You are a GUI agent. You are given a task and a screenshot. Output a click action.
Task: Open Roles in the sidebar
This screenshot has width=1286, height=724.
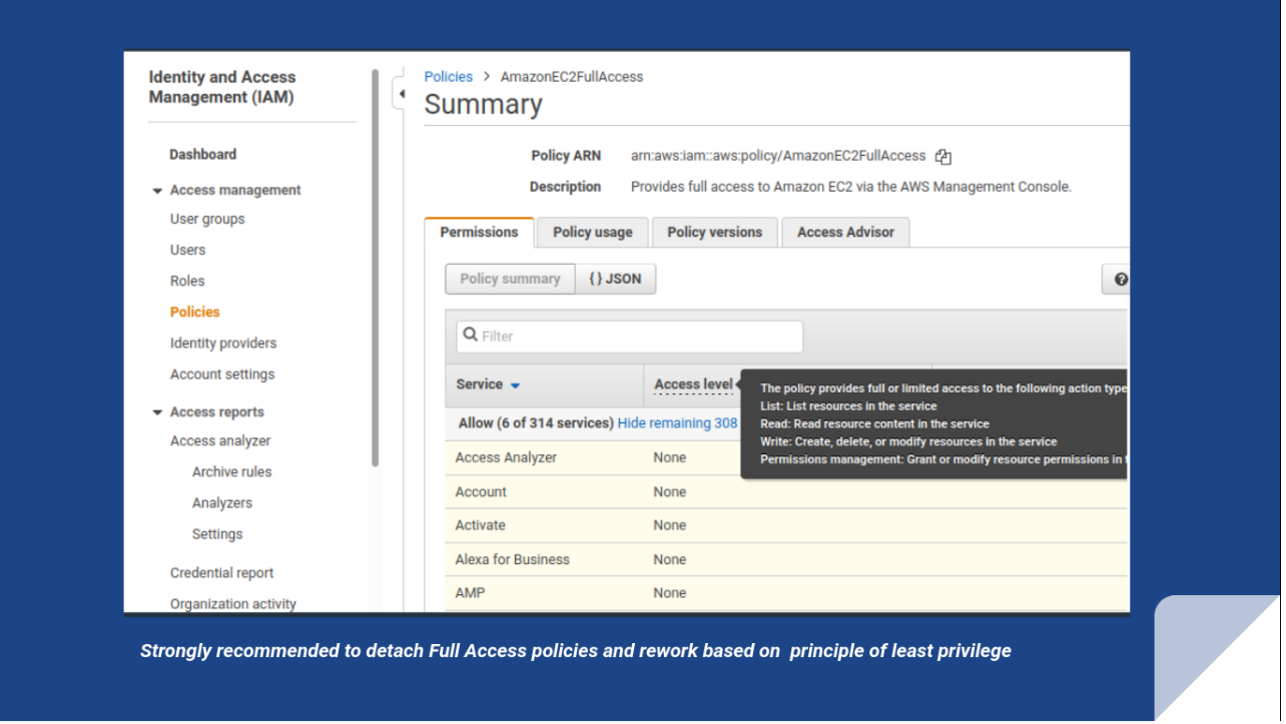coord(187,281)
